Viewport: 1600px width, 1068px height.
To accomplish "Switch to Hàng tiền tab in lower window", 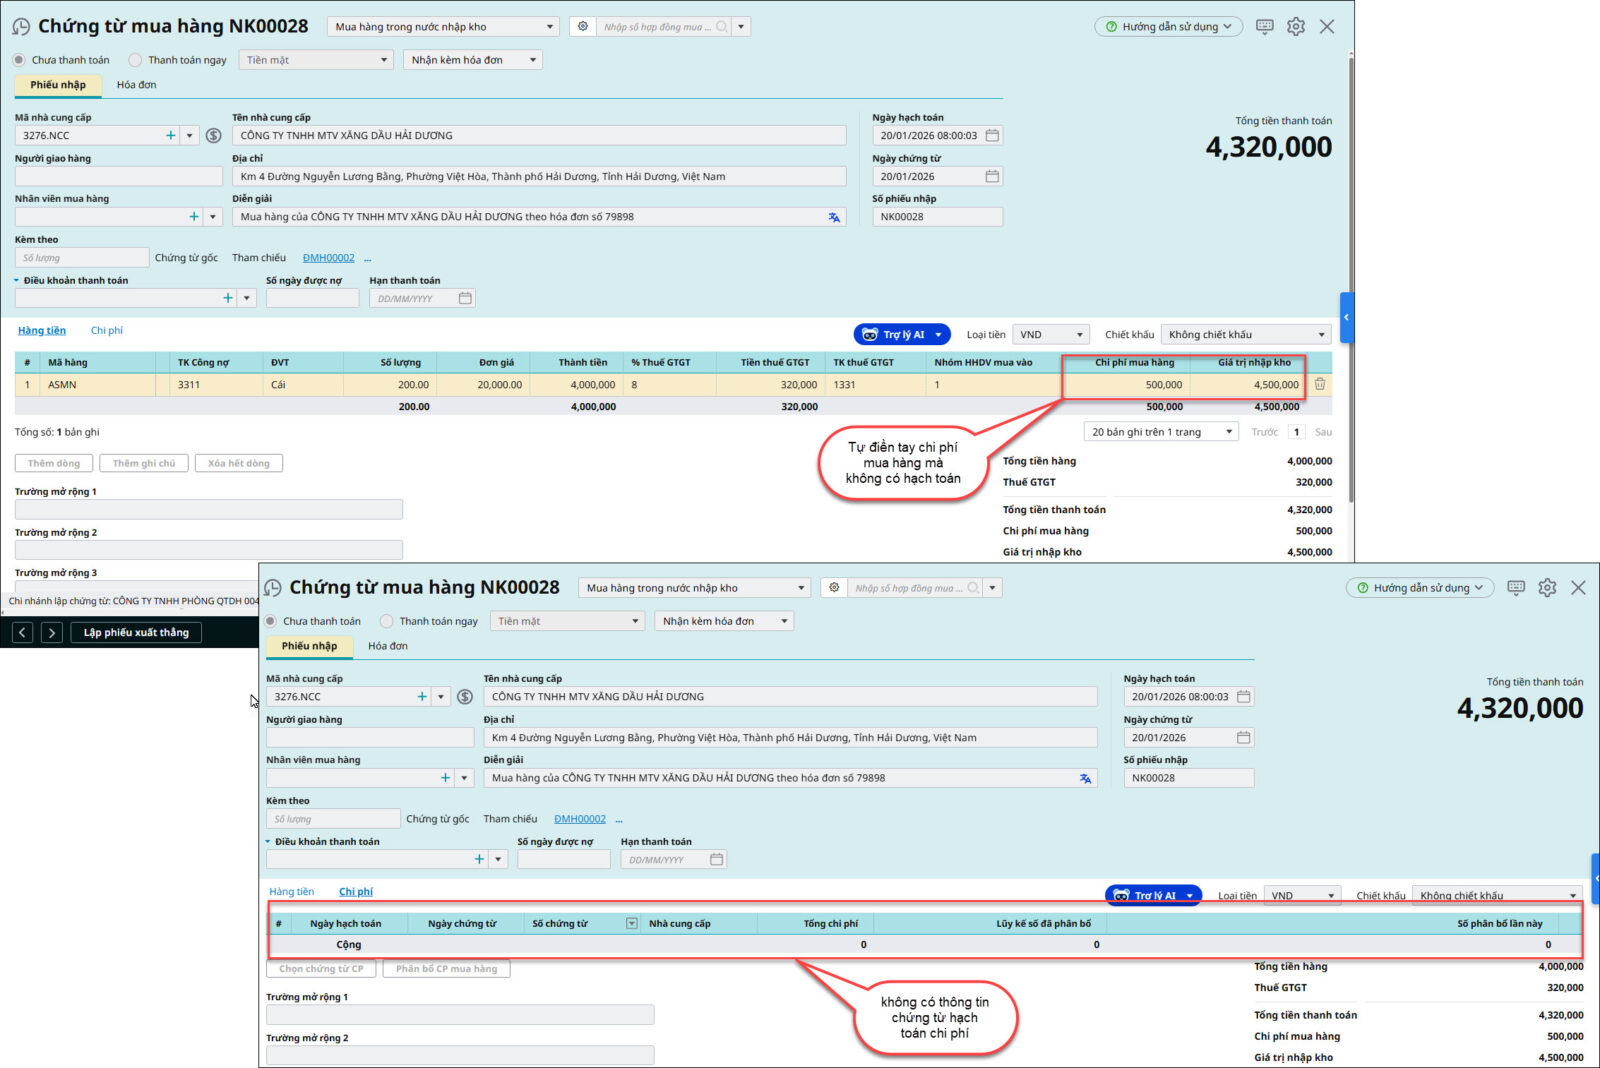I will [291, 892].
